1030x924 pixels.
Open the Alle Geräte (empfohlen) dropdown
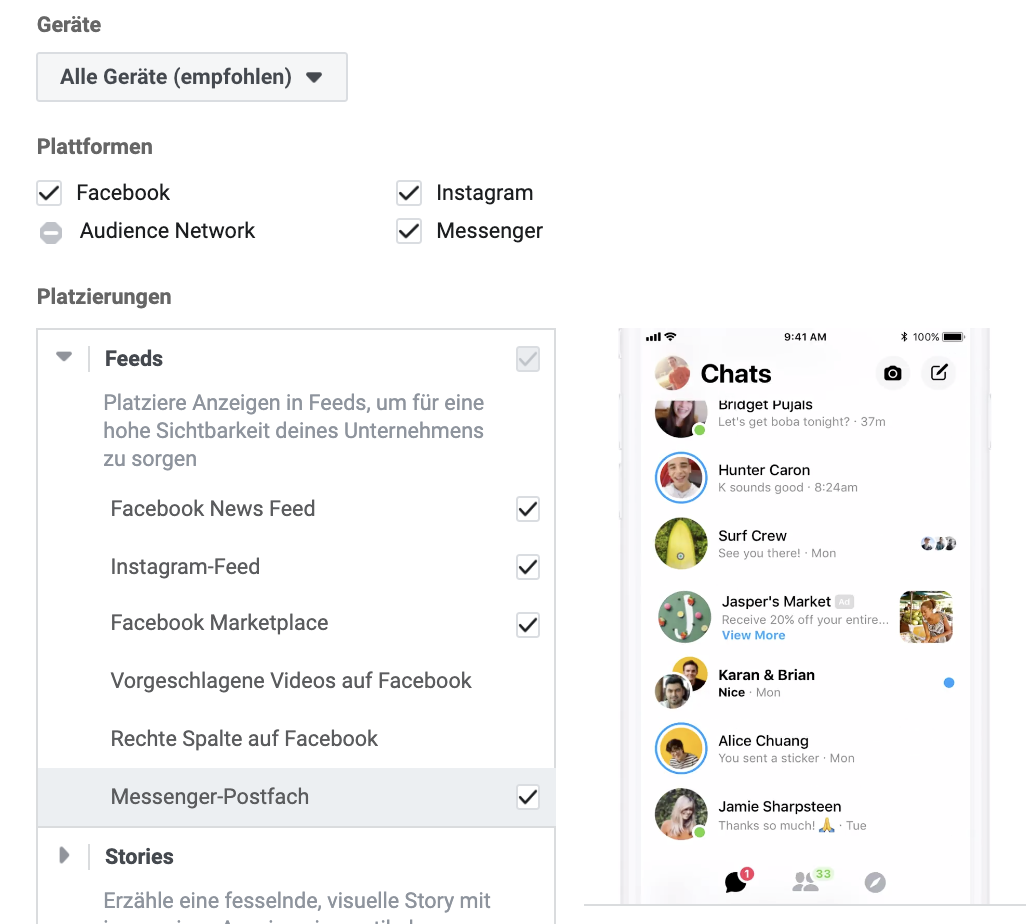click(192, 77)
